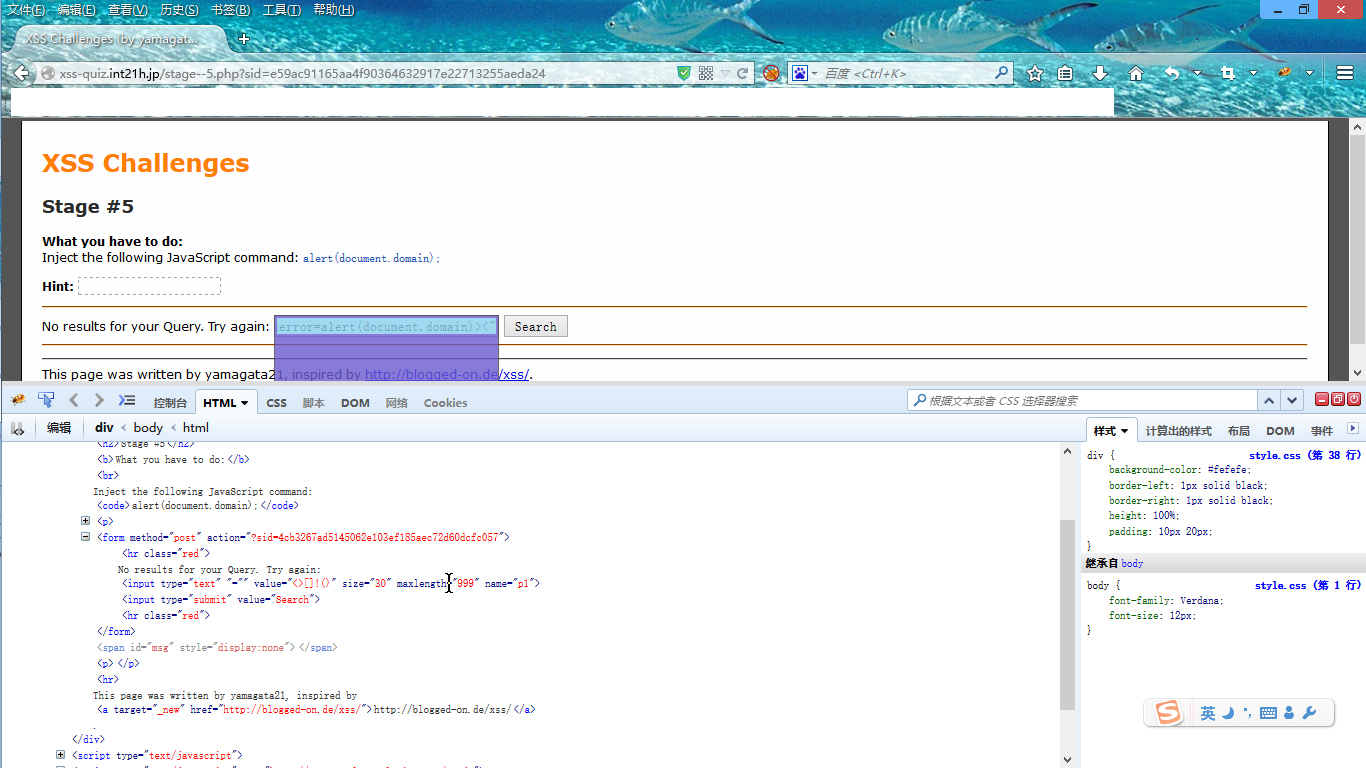1366x768 pixels.
Task: Click the Firebug bug icon in devtools
Action: [18, 401]
